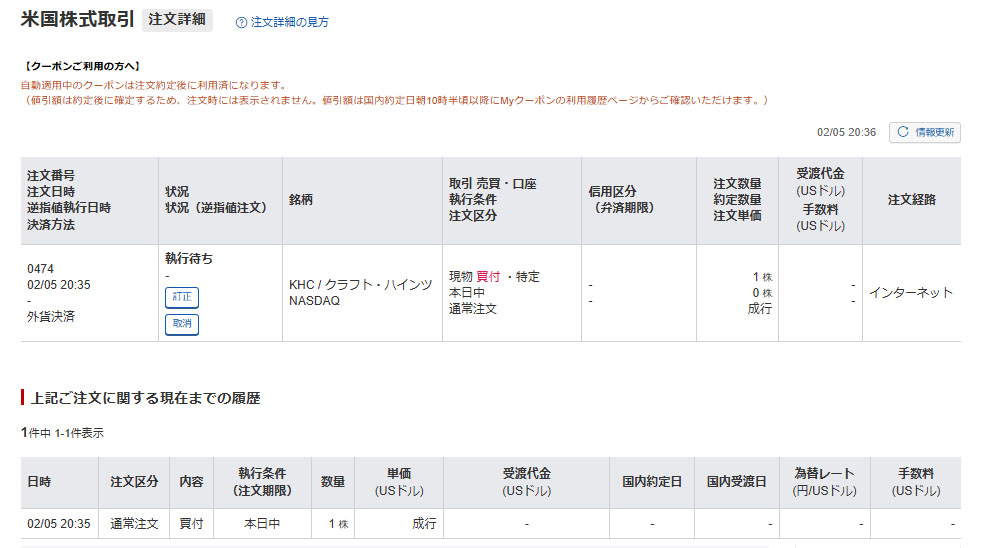981x548 pixels.
Task: Click the question mark help icon
Action: (241, 22)
